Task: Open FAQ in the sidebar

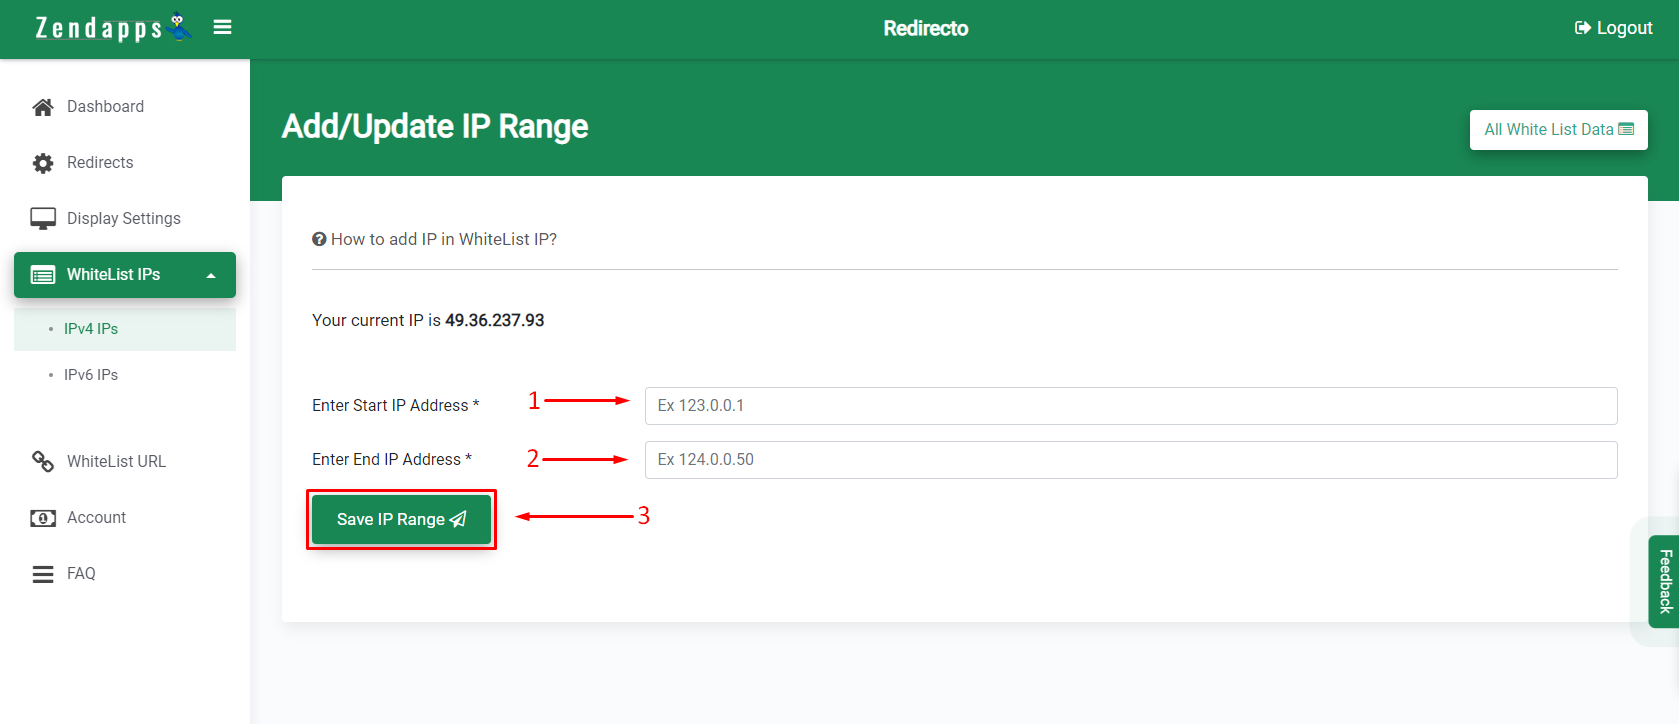Action: [81, 574]
